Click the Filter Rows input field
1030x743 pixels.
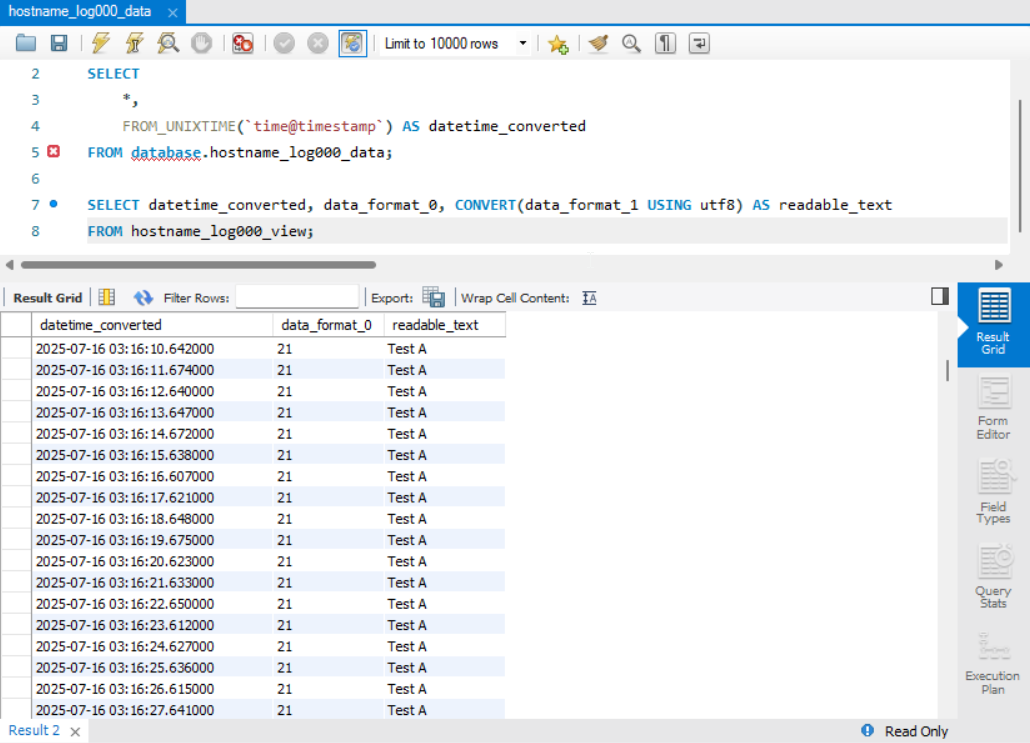297,298
